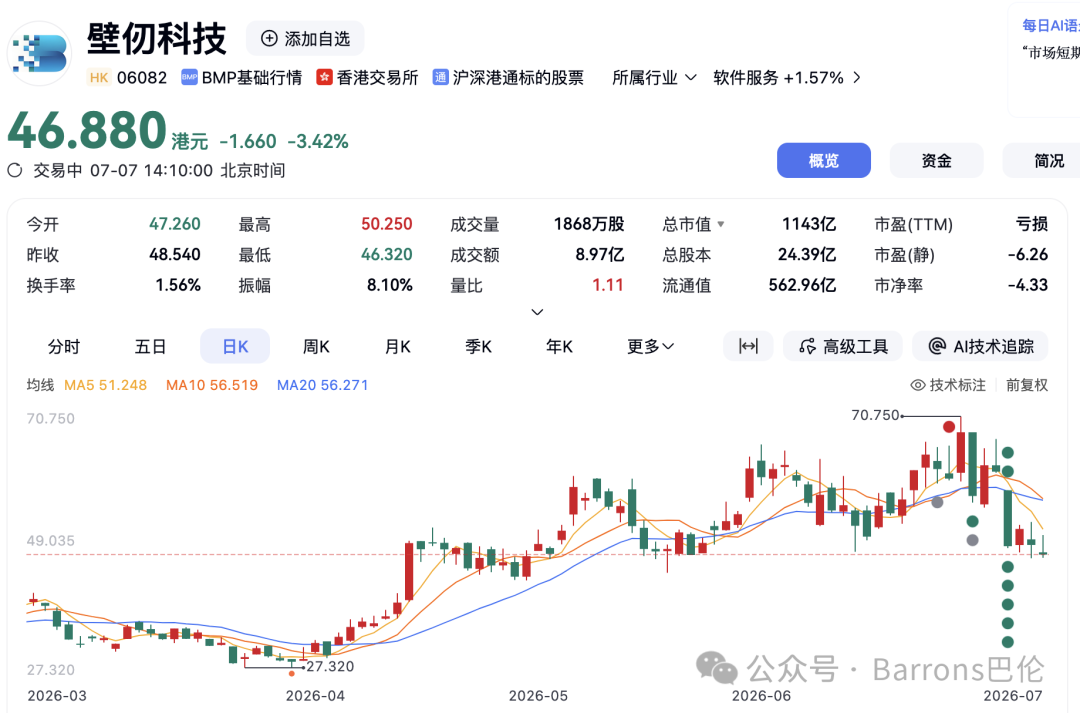Click the range-width measure icon button

[x=748, y=346]
